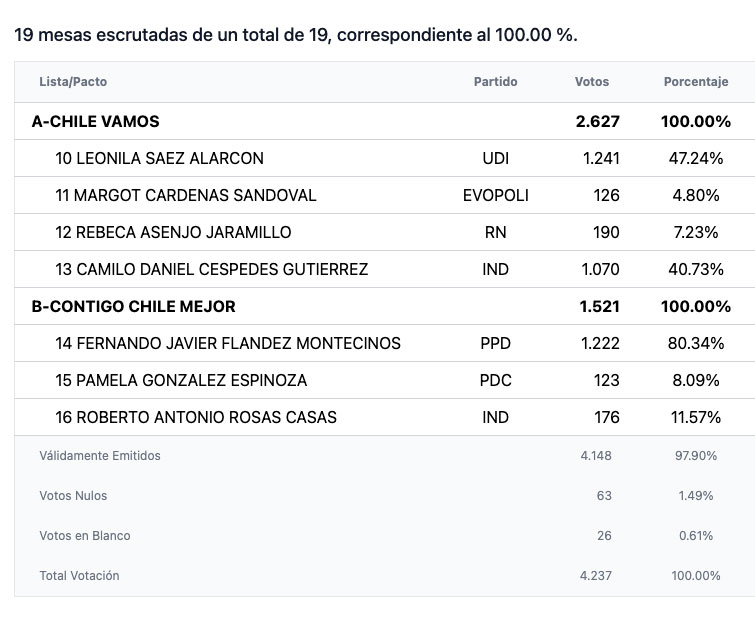The height and width of the screenshot is (625, 755).
Task: Select candidate 11 Margot Cardenas Sandoval
Action: [x=385, y=195]
